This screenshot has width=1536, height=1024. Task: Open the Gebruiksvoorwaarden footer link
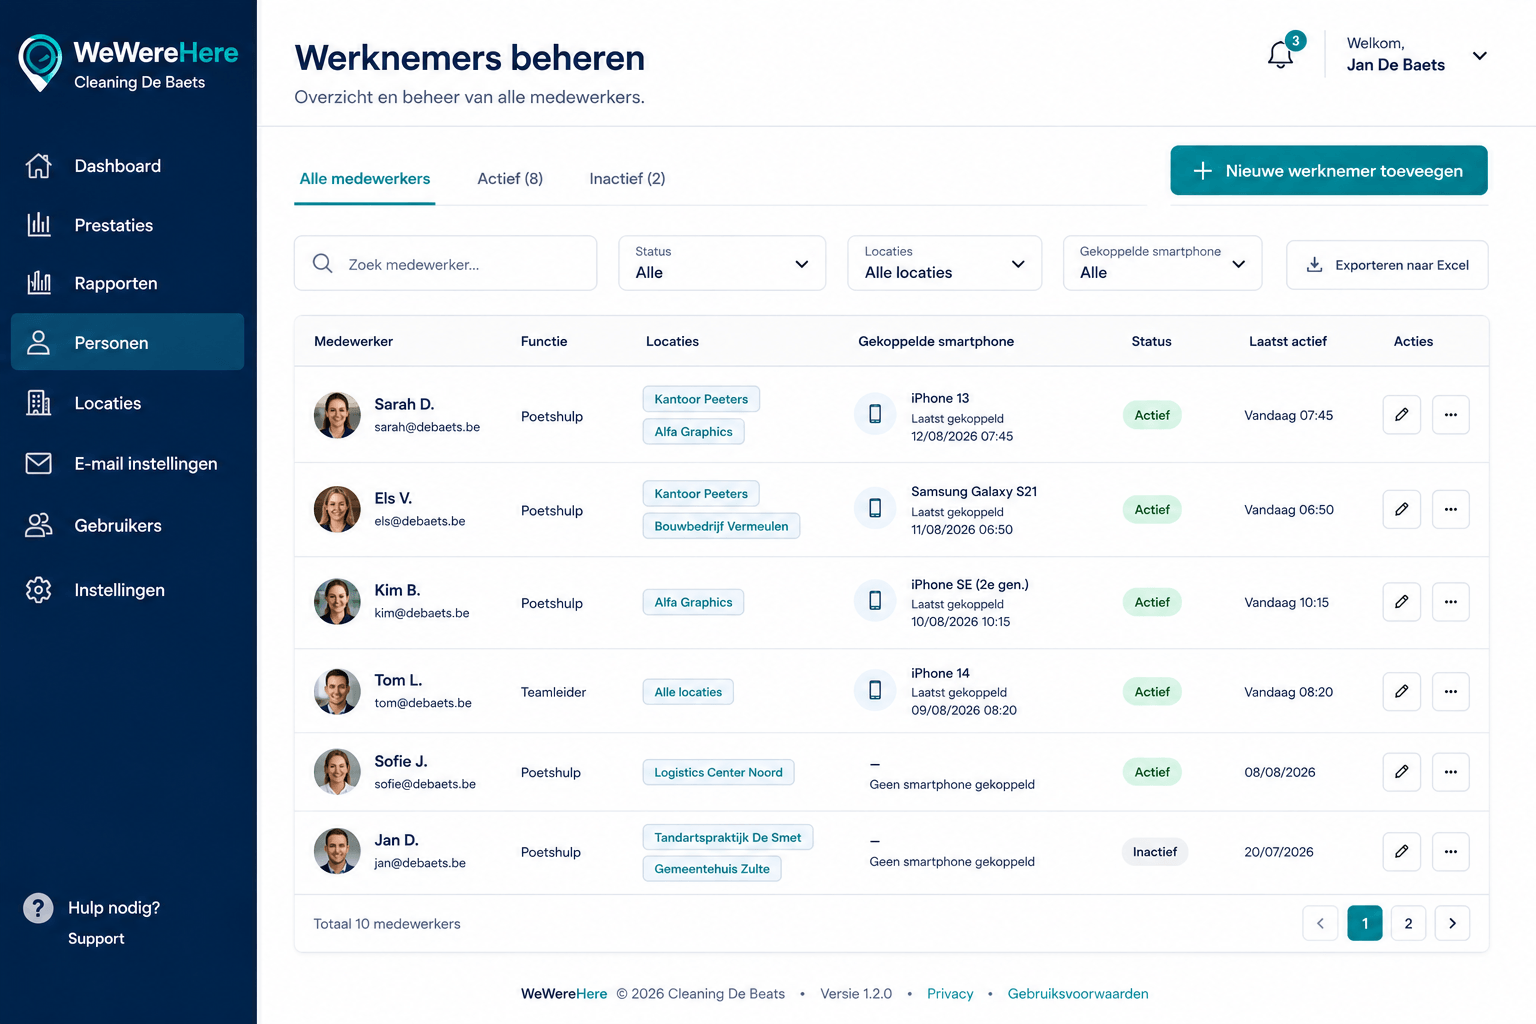[1078, 994]
